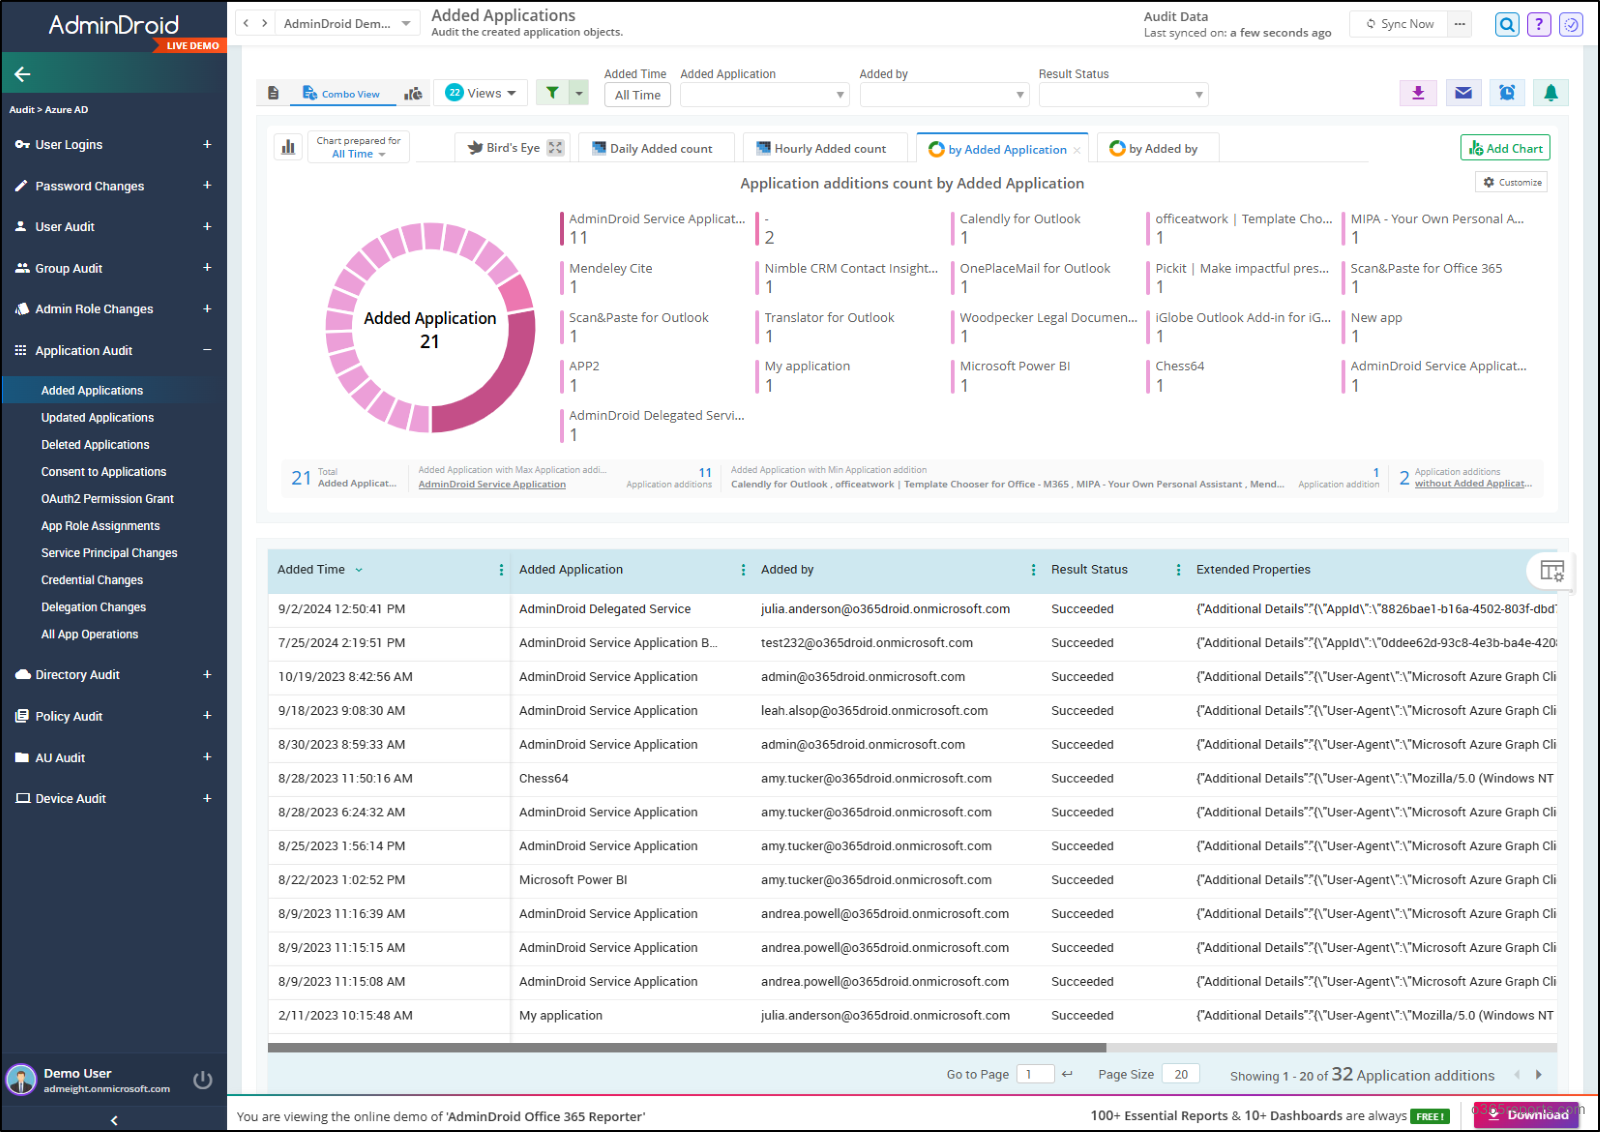This screenshot has height=1132, width=1600.
Task: Click the alert bell icon
Action: coord(1551,93)
